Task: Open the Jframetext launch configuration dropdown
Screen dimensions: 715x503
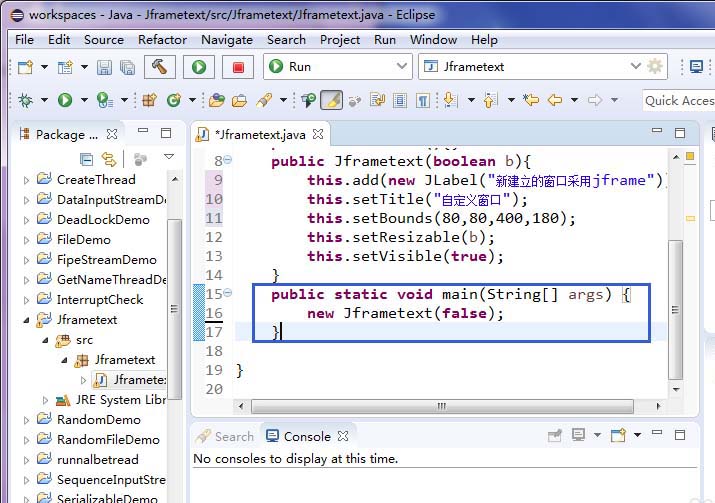Action: (x=634, y=67)
